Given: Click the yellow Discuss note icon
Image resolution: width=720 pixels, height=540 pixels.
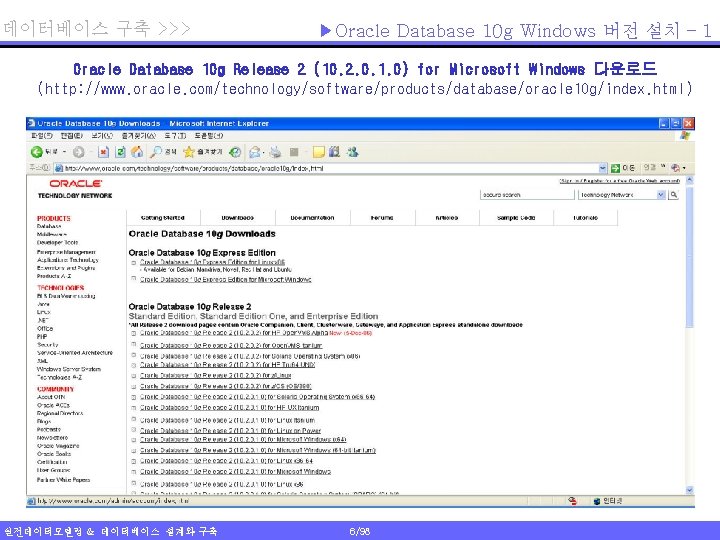Looking at the screenshot, I should (319, 152).
